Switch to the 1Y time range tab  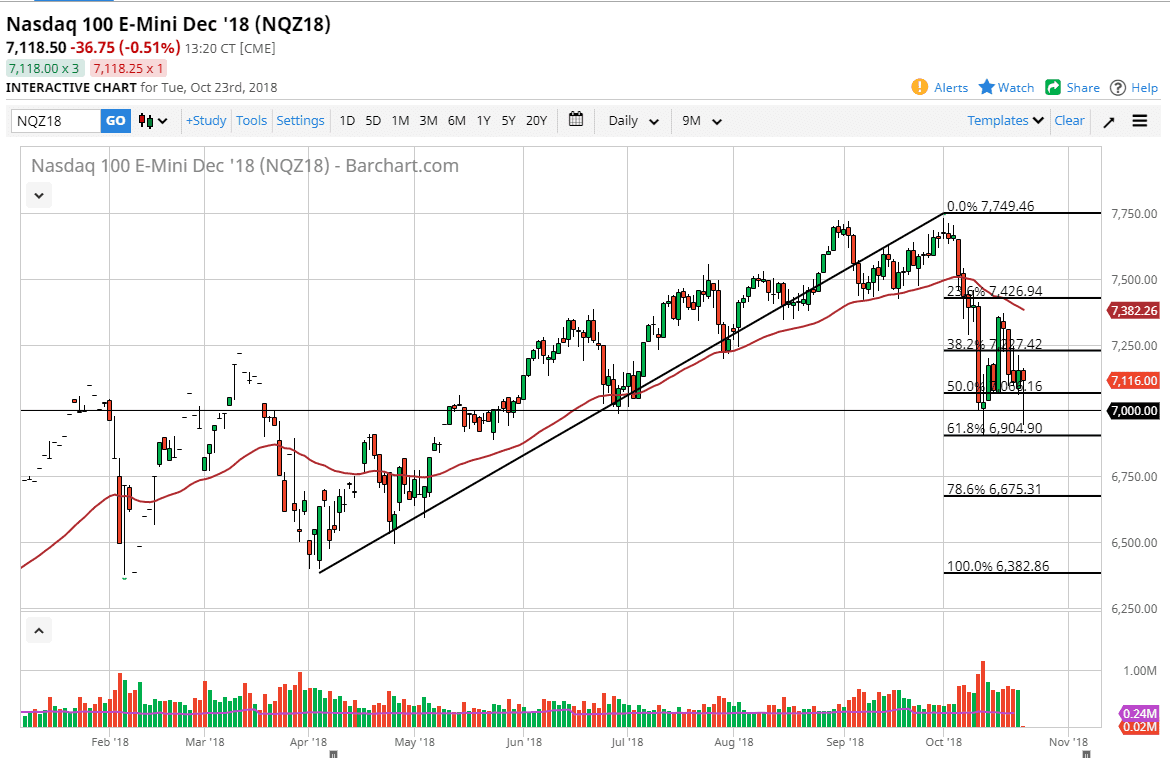pyautogui.click(x=483, y=120)
